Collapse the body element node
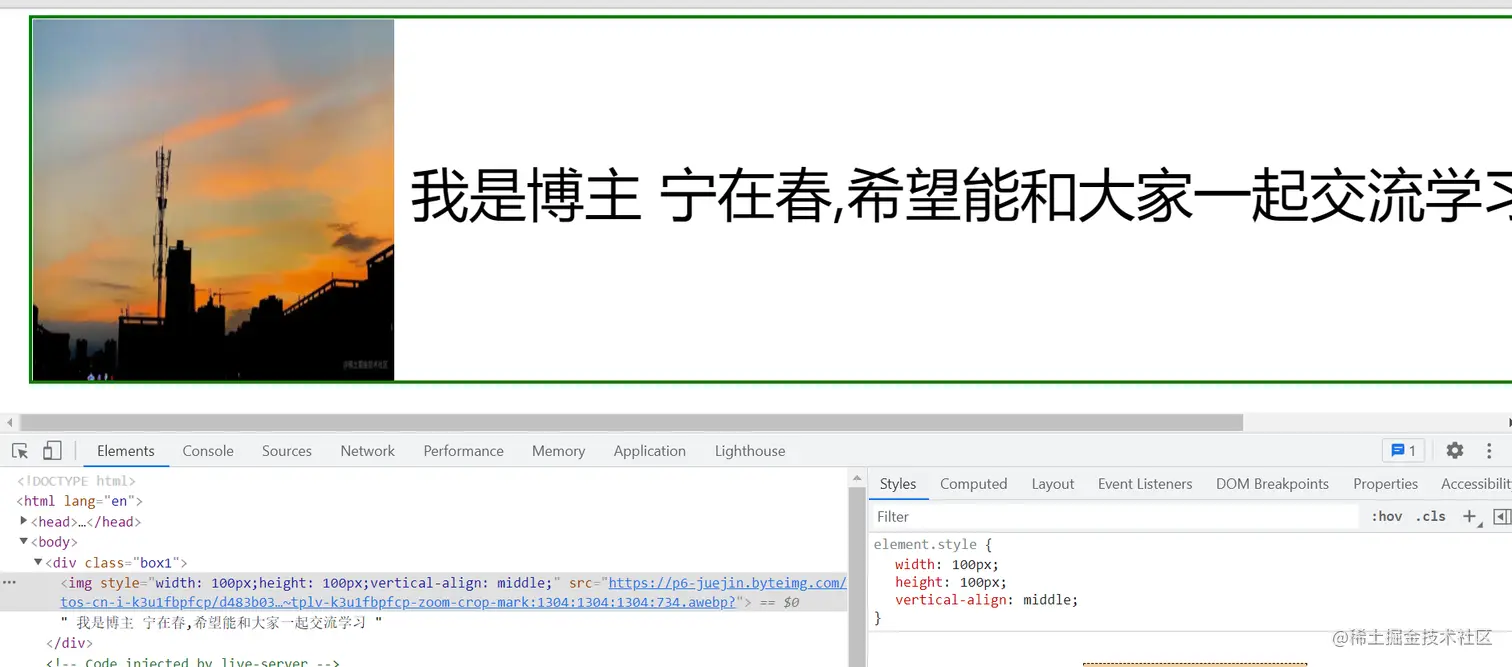1512x667 pixels. pyautogui.click(x=23, y=541)
